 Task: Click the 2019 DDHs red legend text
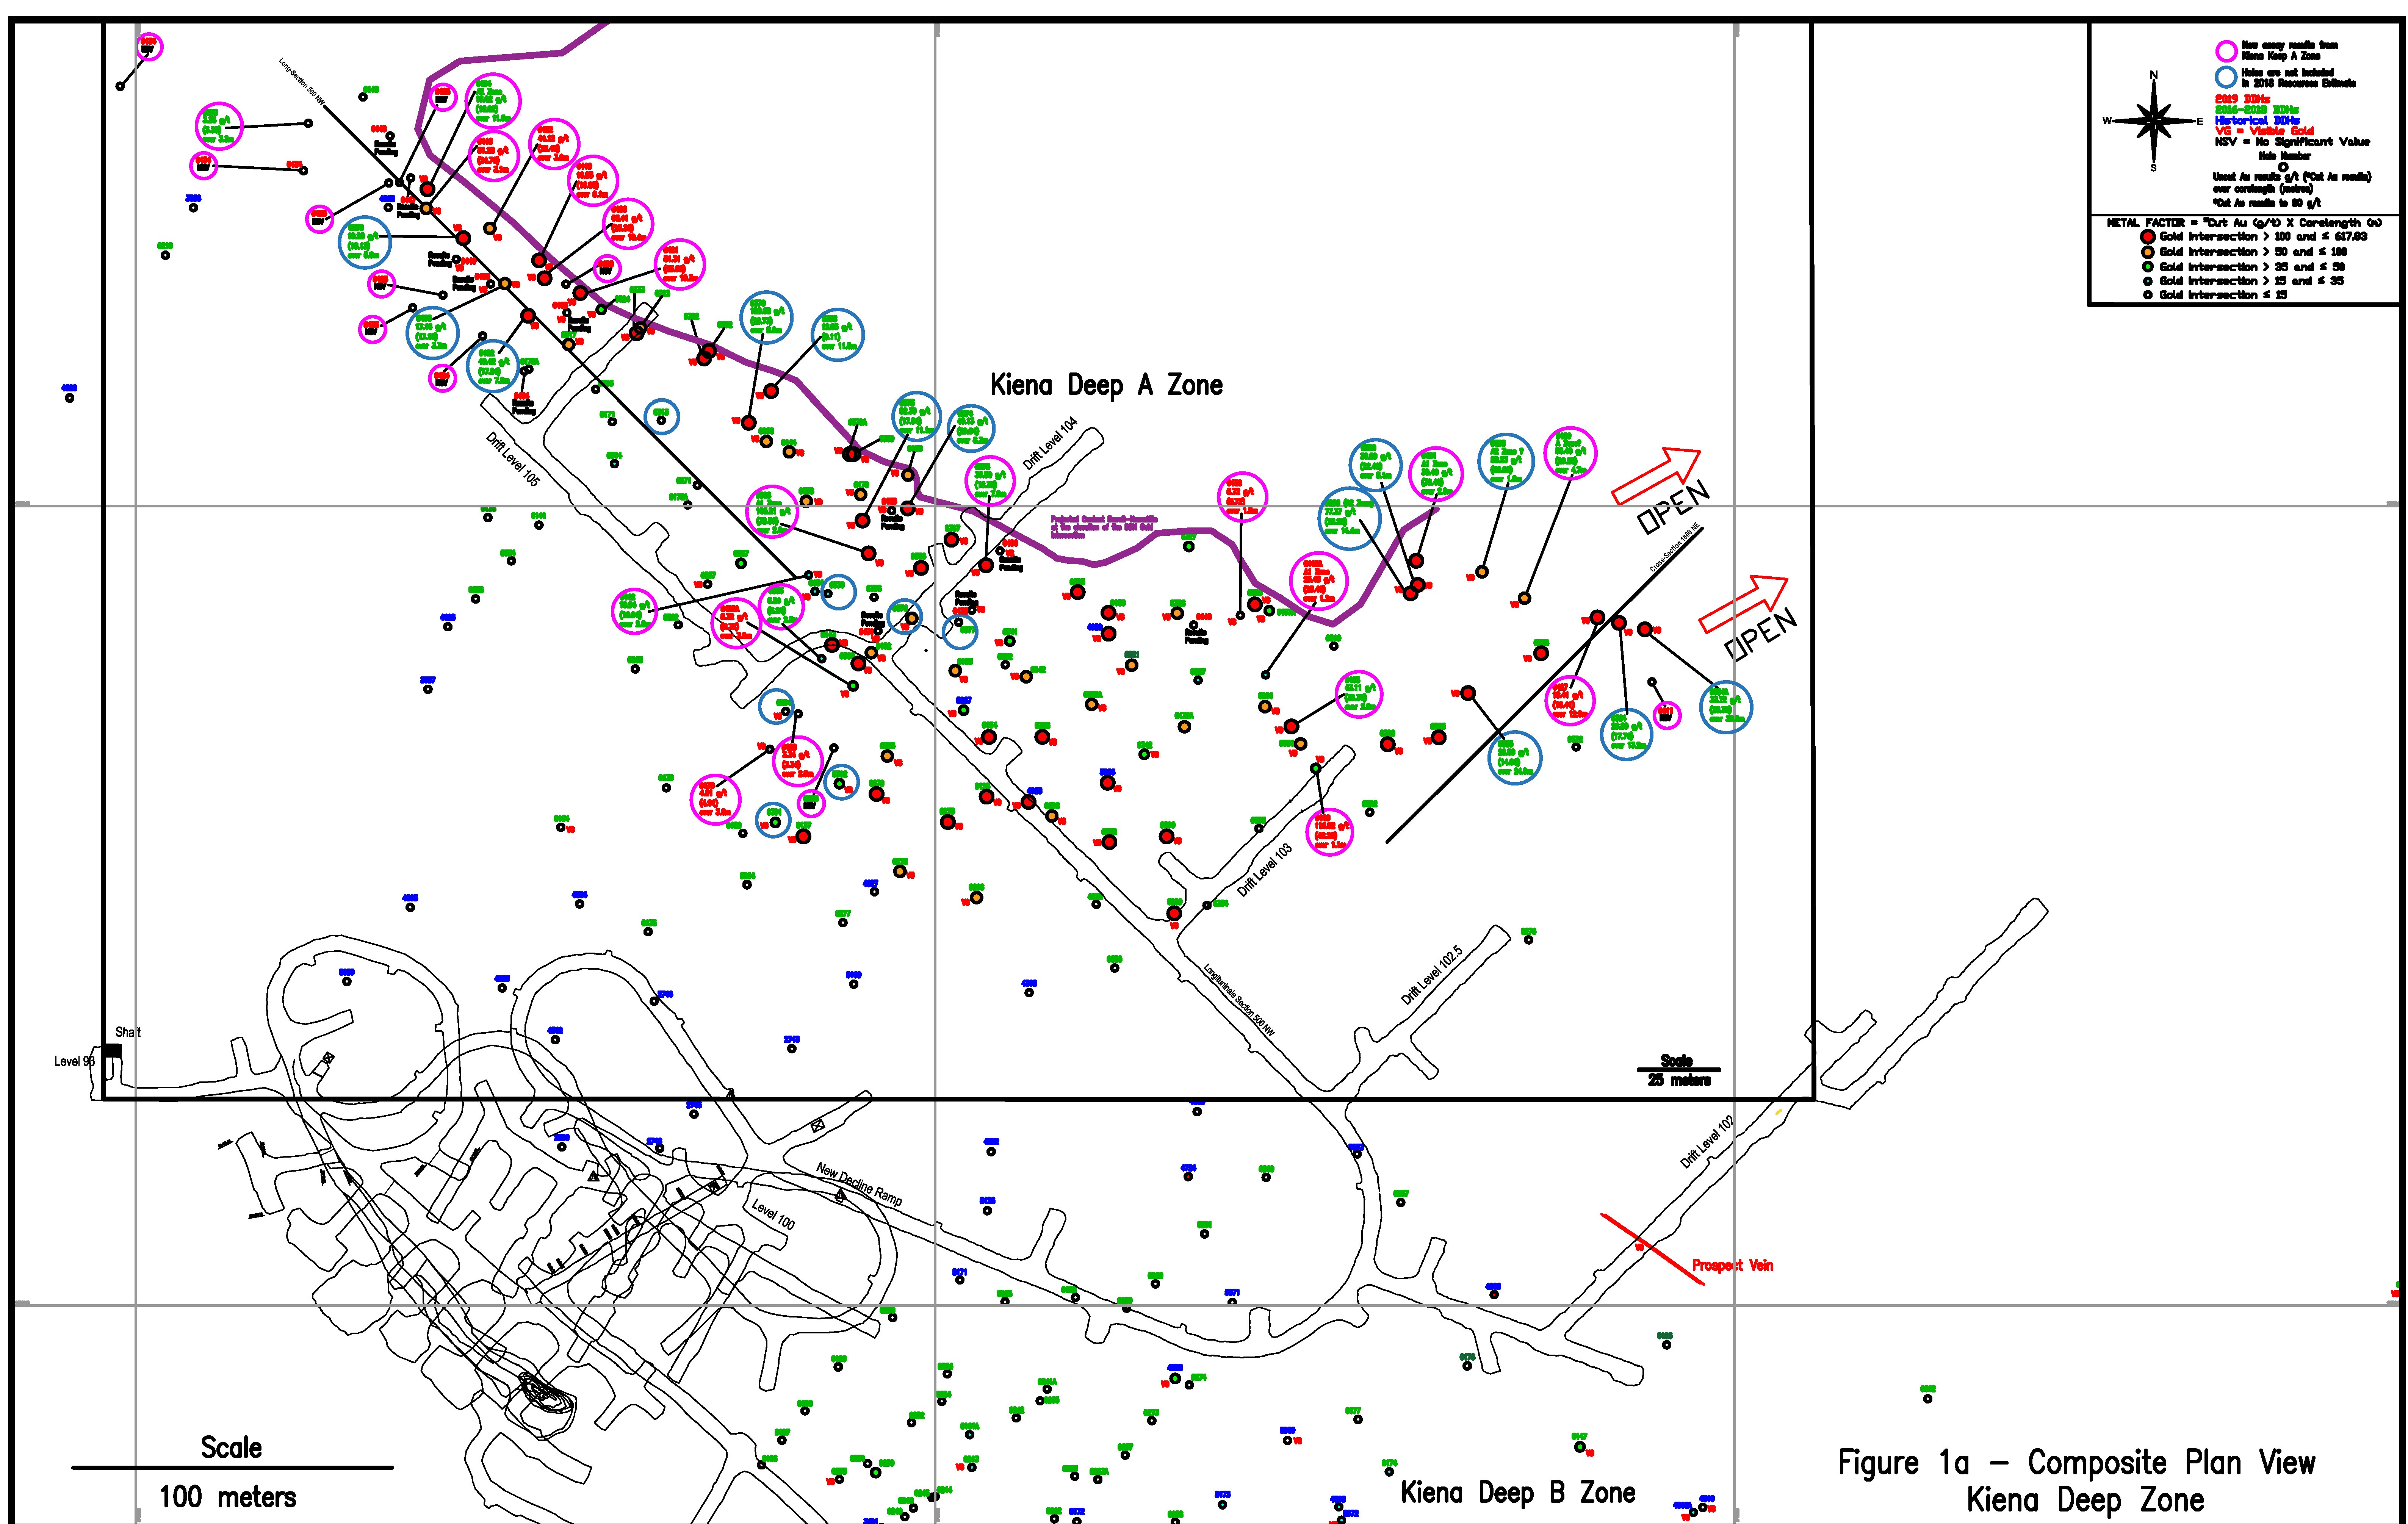tap(2243, 99)
